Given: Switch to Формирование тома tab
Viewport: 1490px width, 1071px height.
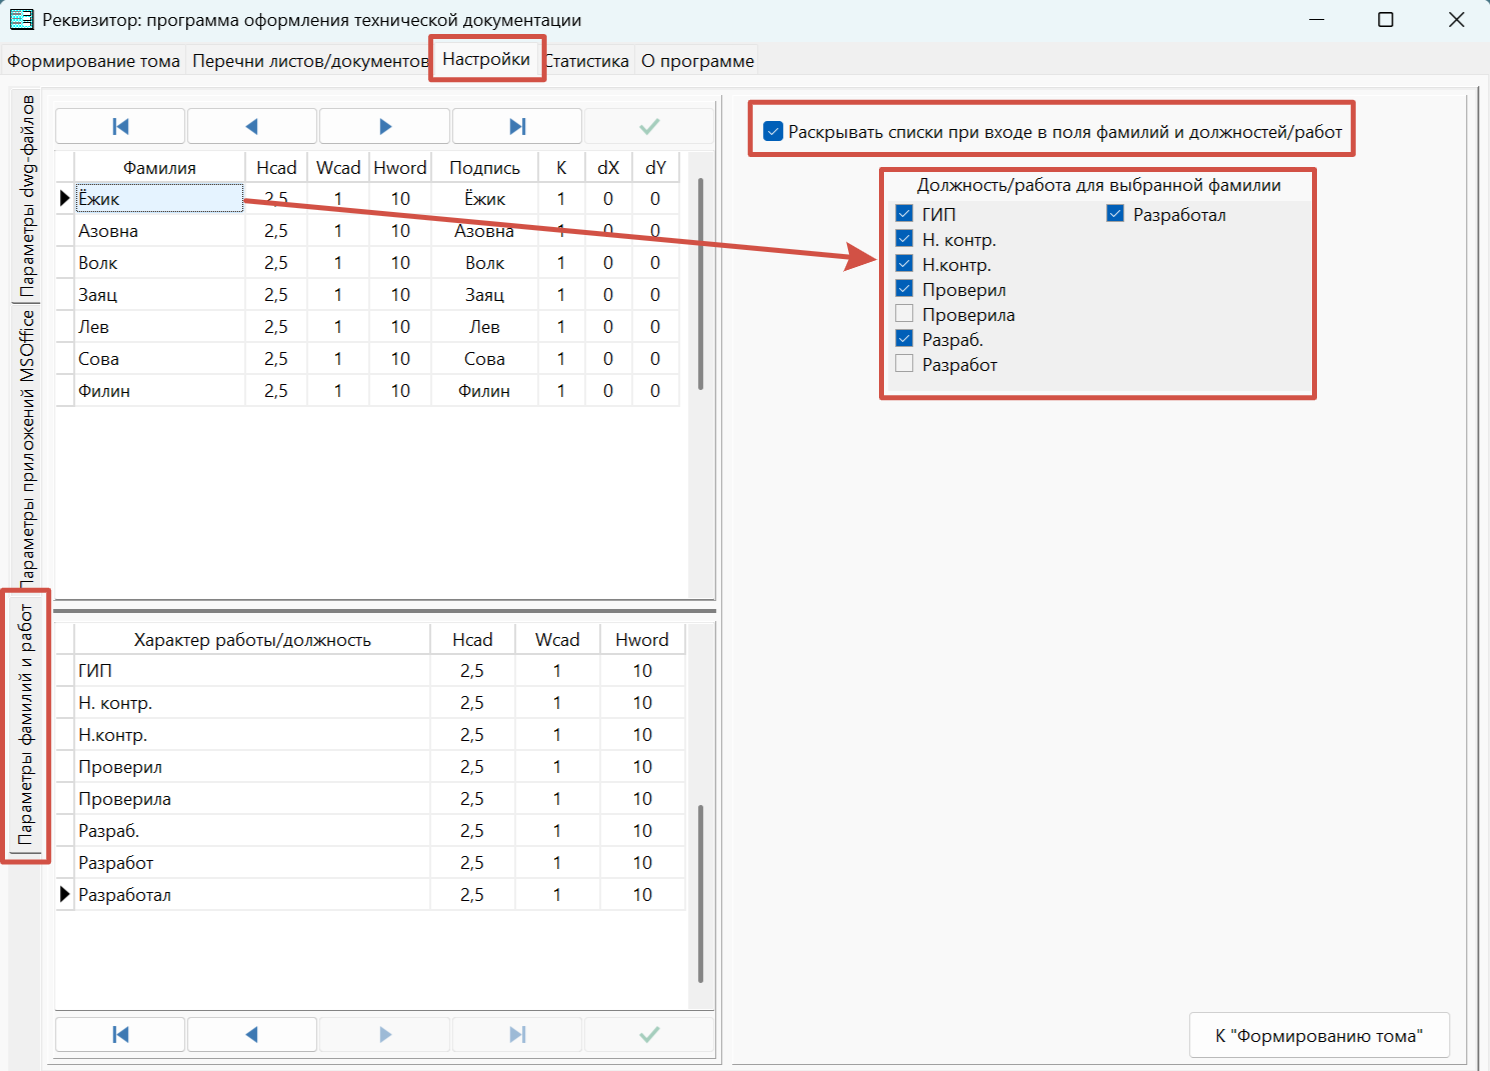Looking at the screenshot, I should click(94, 61).
